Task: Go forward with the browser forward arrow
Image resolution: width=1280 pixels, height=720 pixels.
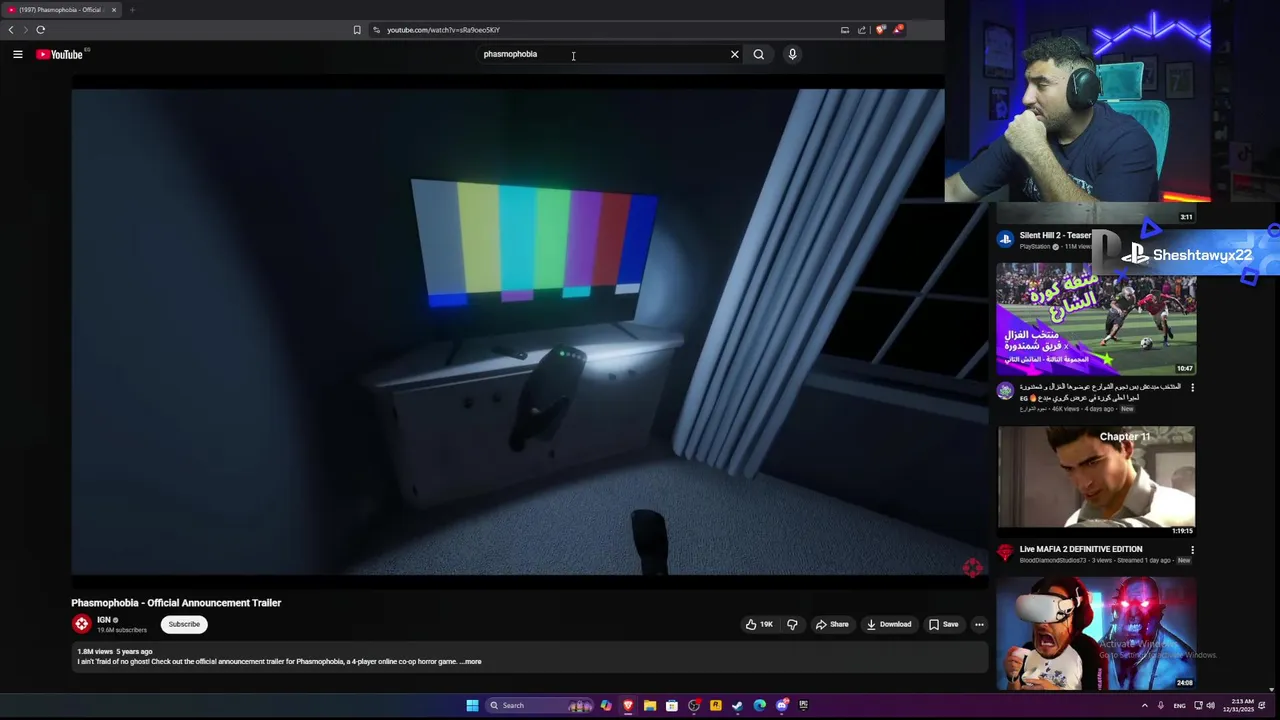Action: point(25,30)
